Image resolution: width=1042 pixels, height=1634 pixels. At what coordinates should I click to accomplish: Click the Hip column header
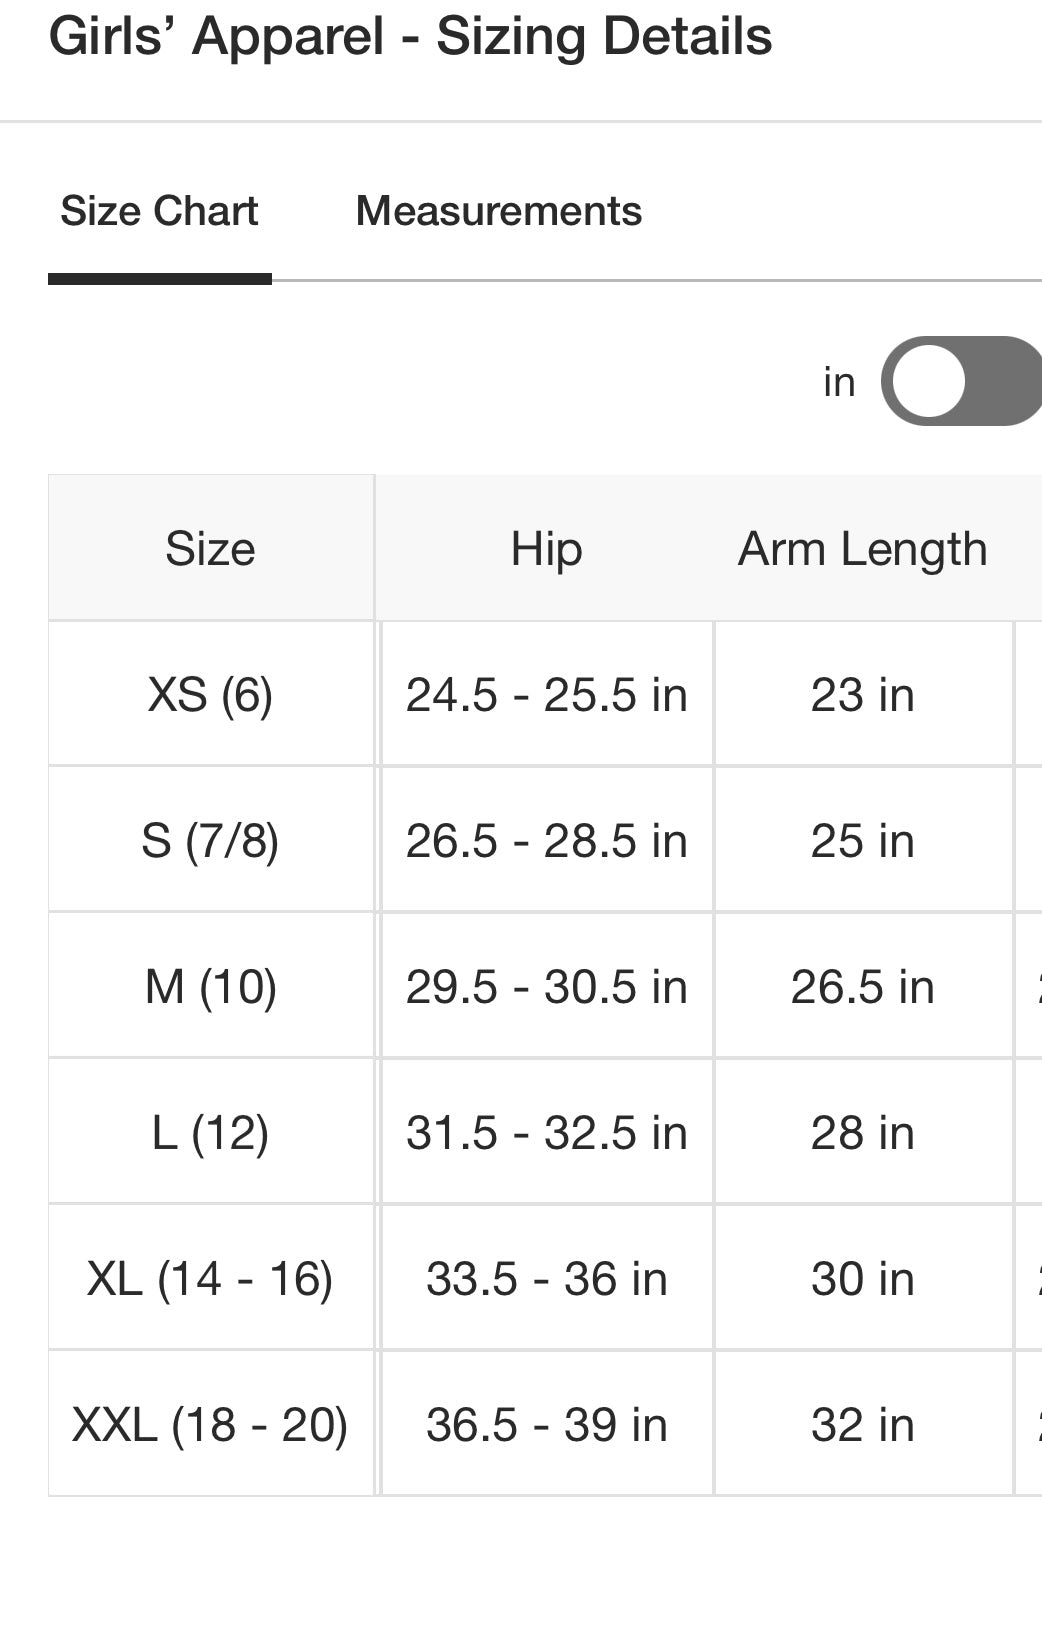pyautogui.click(x=546, y=549)
